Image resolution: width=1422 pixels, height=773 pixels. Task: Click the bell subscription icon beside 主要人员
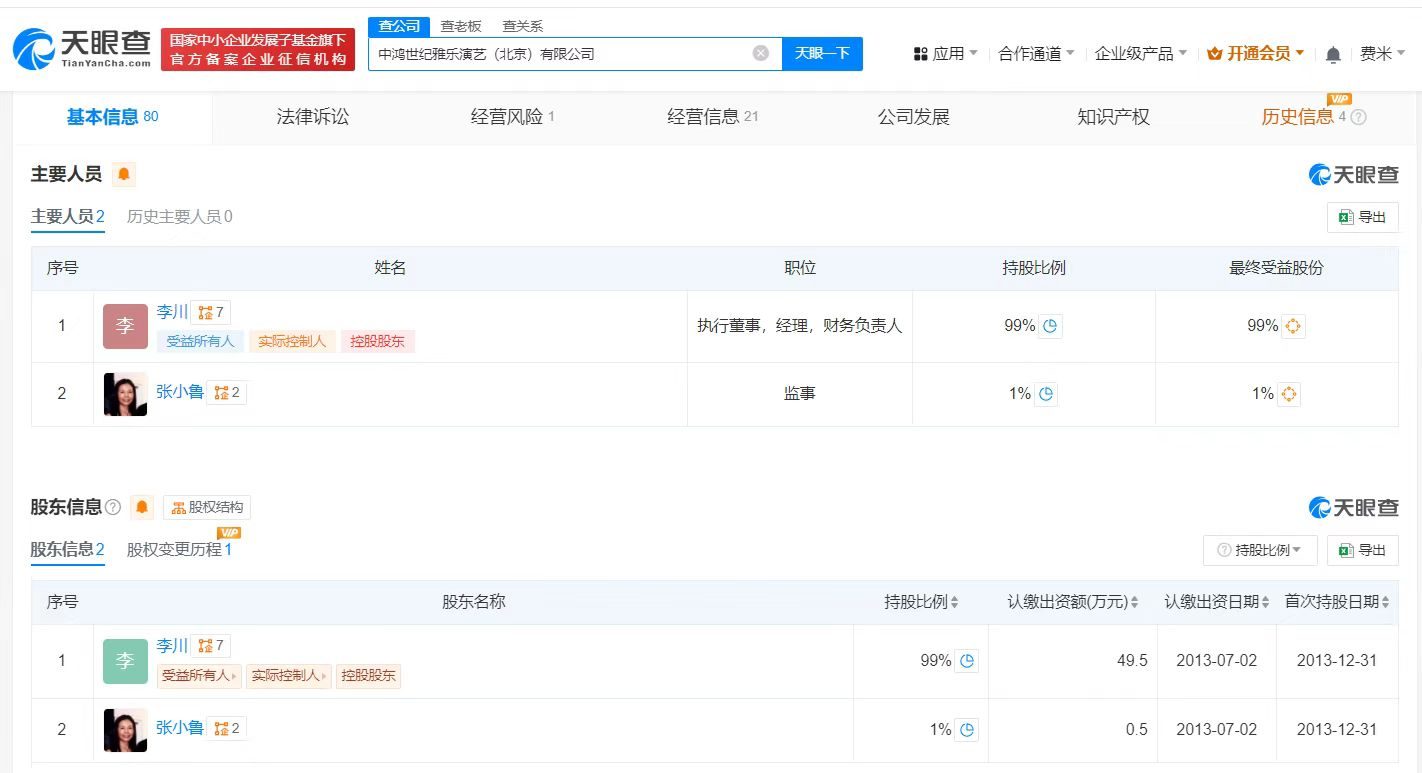pos(123,174)
